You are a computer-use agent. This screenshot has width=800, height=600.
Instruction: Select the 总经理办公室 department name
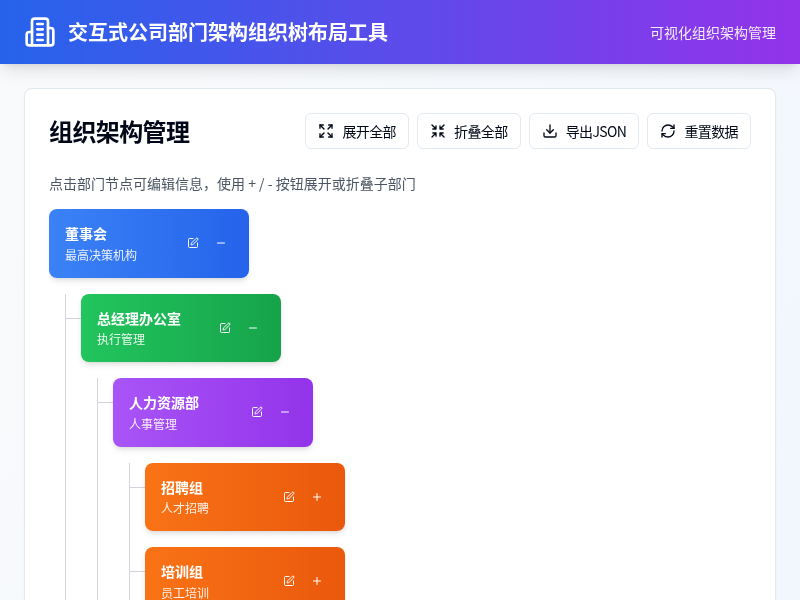point(139,319)
